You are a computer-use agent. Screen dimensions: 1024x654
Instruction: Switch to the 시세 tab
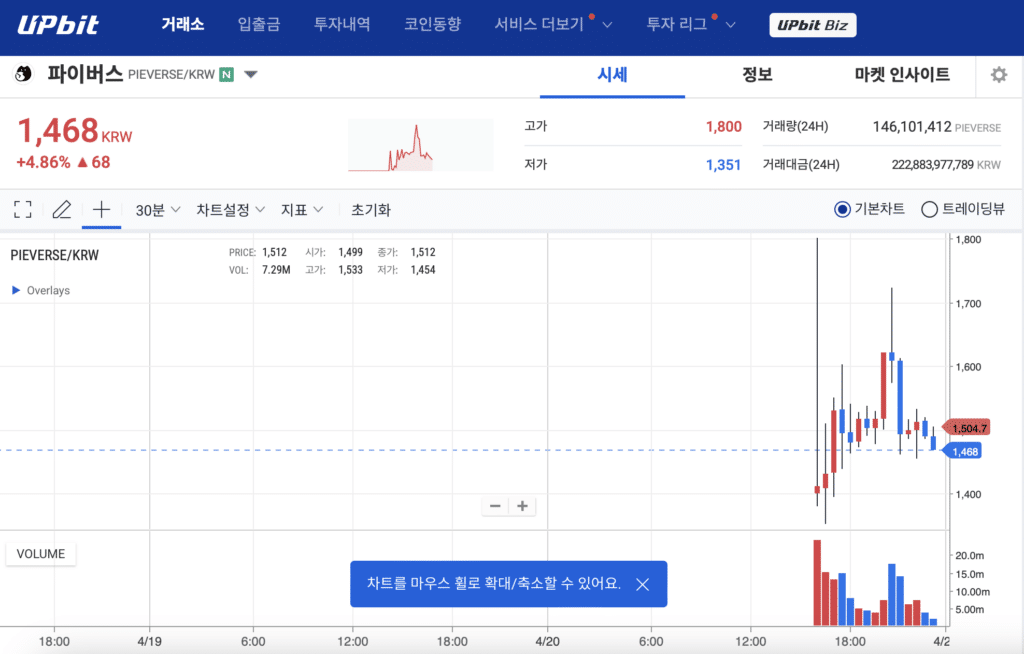pyautogui.click(x=613, y=74)
